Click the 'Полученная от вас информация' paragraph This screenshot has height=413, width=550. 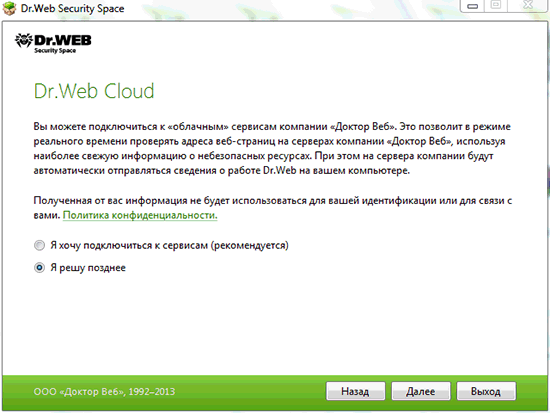pyautogui.click(x=273, y=207)
